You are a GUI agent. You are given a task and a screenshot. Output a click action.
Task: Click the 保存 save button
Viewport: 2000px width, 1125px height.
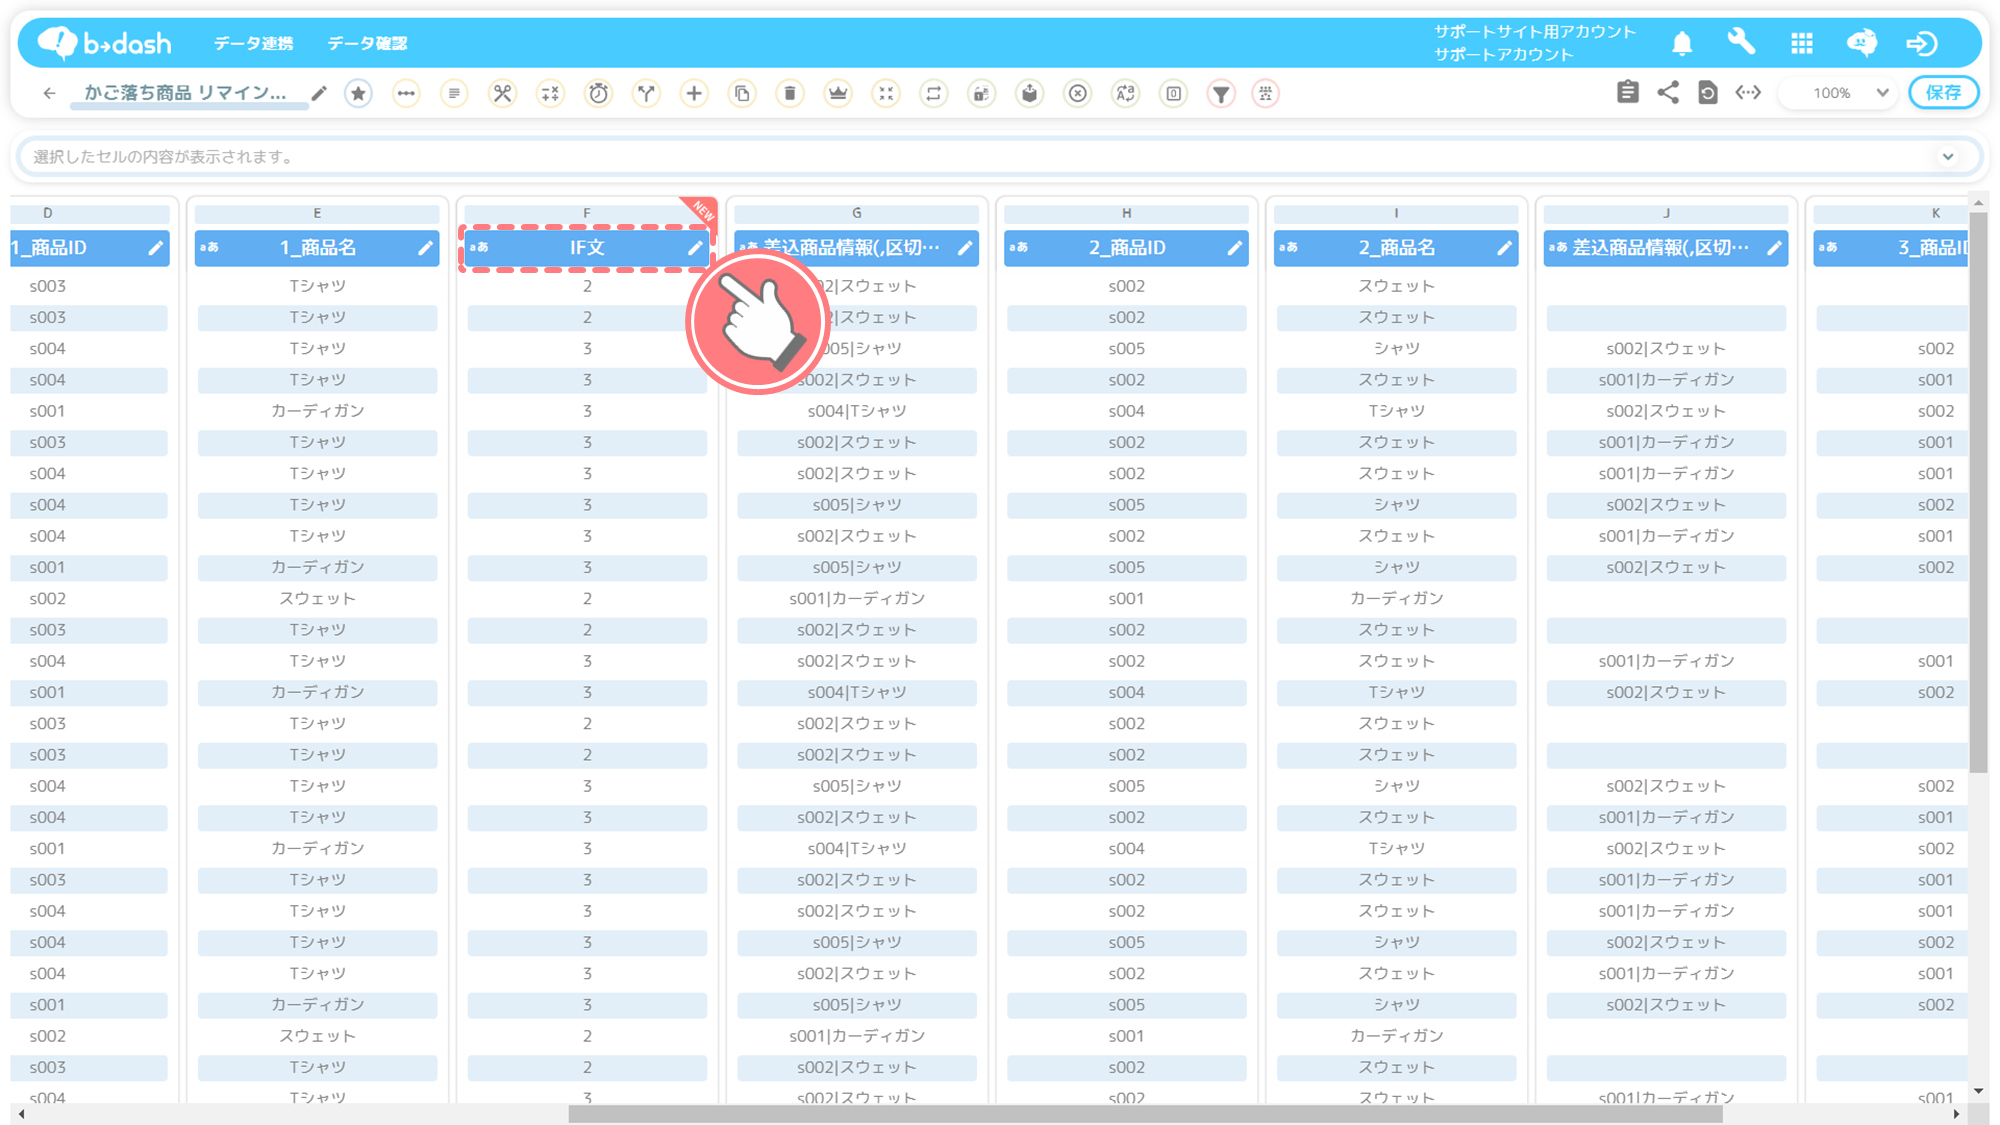click(x=1944, y=93)
